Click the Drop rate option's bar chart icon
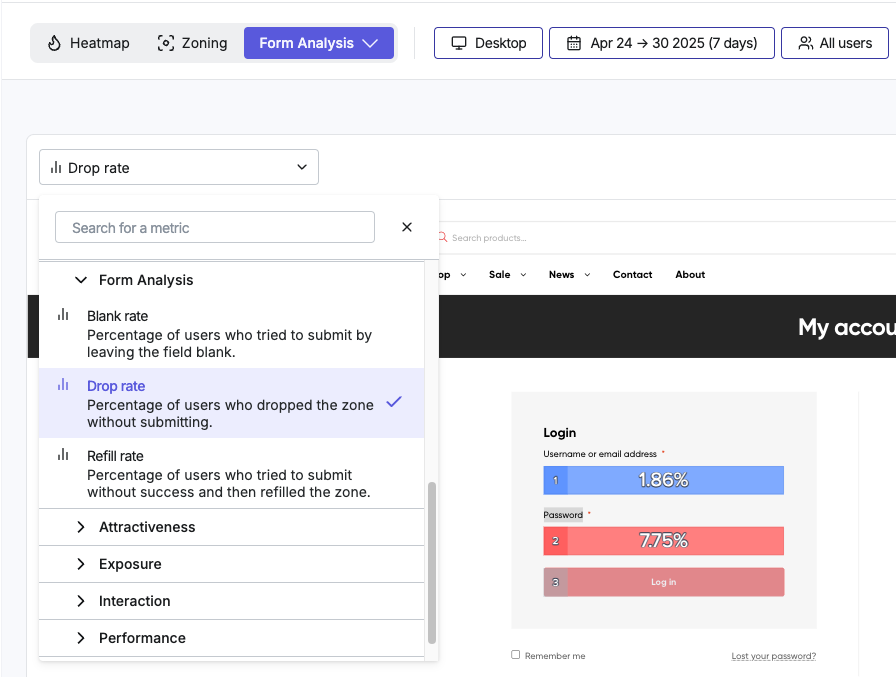The height and width of the screenshot is (677, 896). coord(63,385)
